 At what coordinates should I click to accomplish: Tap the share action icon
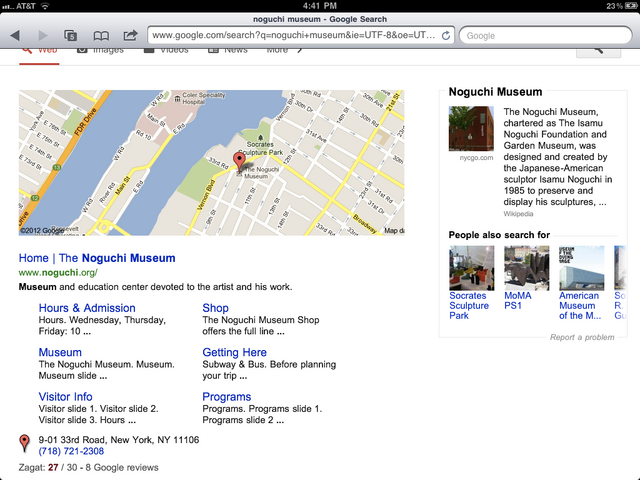130,35
